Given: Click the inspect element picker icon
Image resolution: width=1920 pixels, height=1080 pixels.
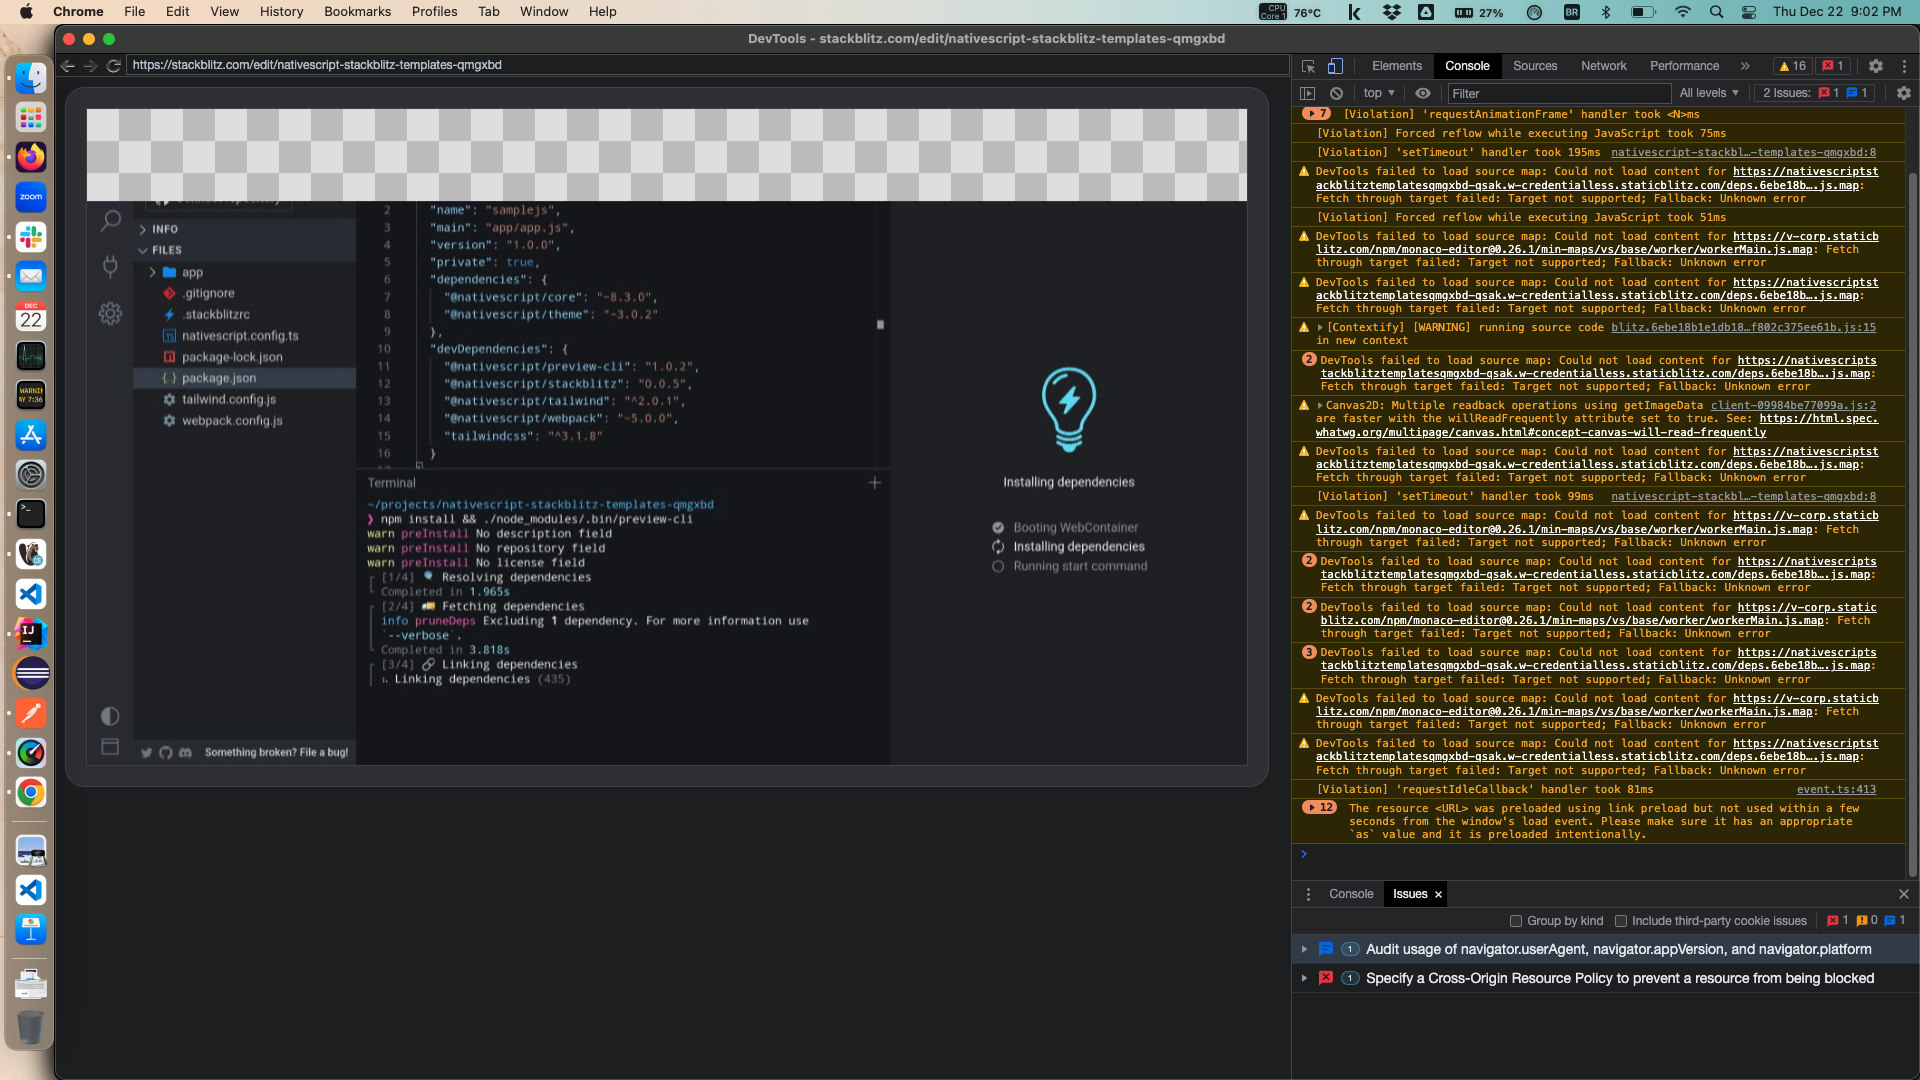Looking at the screenshot, I should (1308, 66).
